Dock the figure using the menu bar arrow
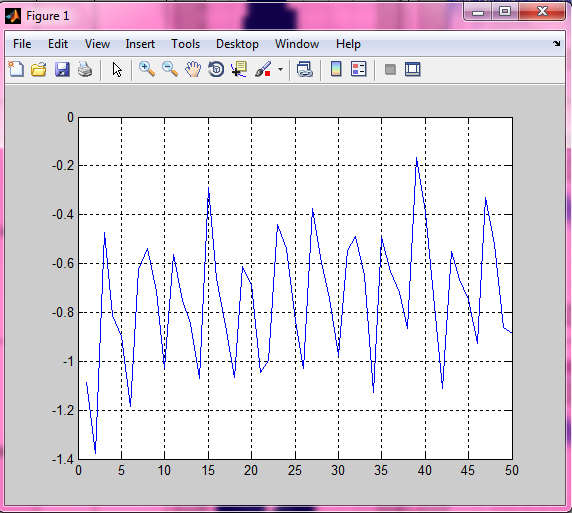The width and height of the screenshot is (572, 513). (556, 44)
